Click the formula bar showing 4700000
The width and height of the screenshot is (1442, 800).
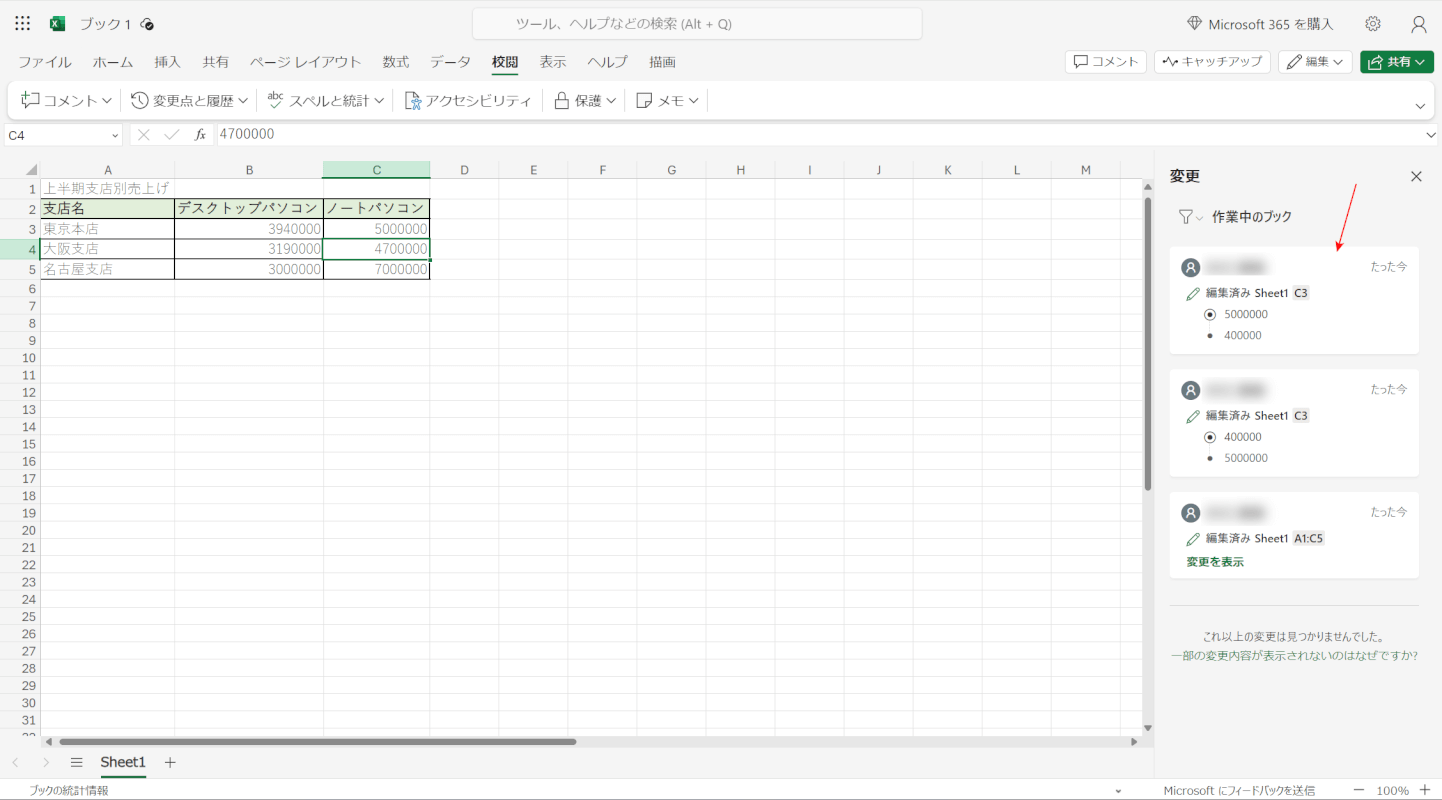click(820, 134)
